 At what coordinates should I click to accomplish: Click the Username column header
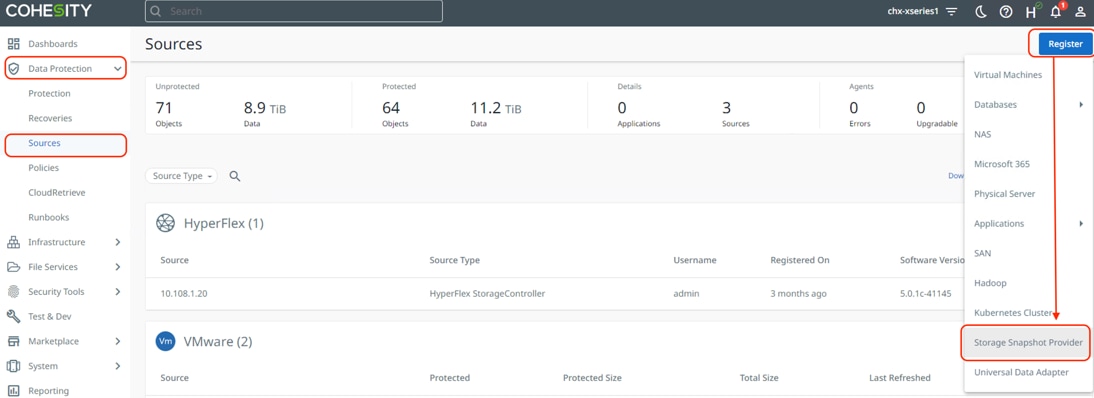point(695,260)
